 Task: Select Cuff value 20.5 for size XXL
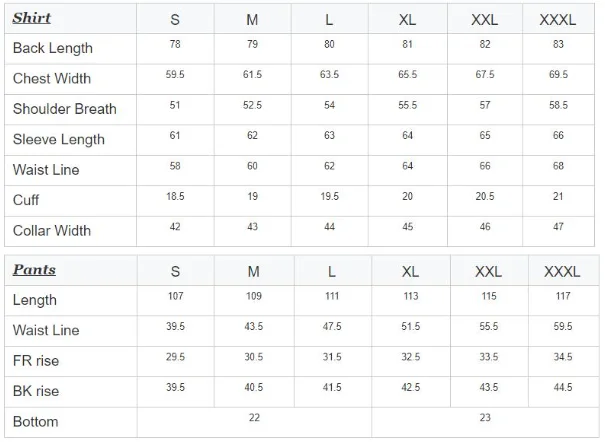[x=485, y=196]
